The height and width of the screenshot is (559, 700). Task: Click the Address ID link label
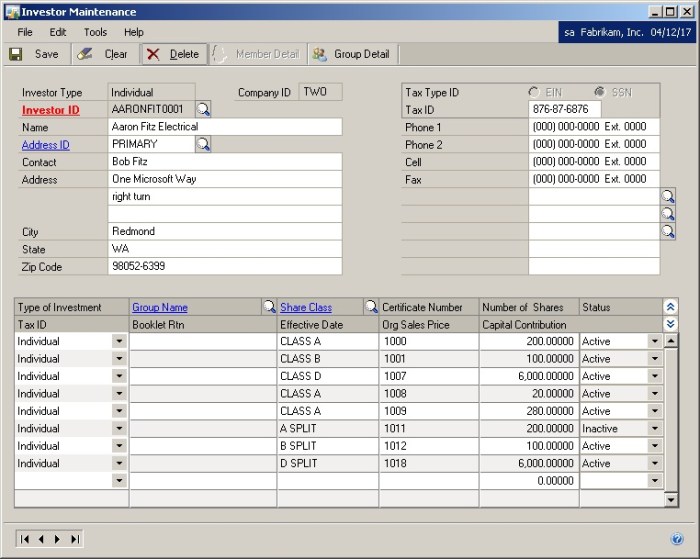(45, 145)
